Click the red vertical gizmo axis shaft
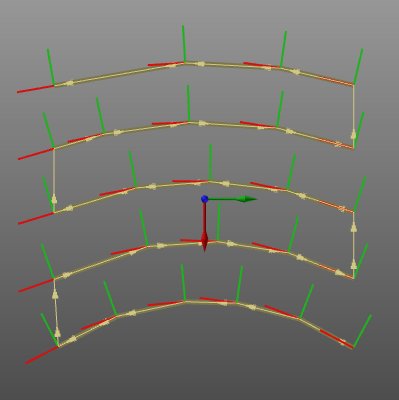The height and width of the screenshot is (400, 399). coord(204,217)
